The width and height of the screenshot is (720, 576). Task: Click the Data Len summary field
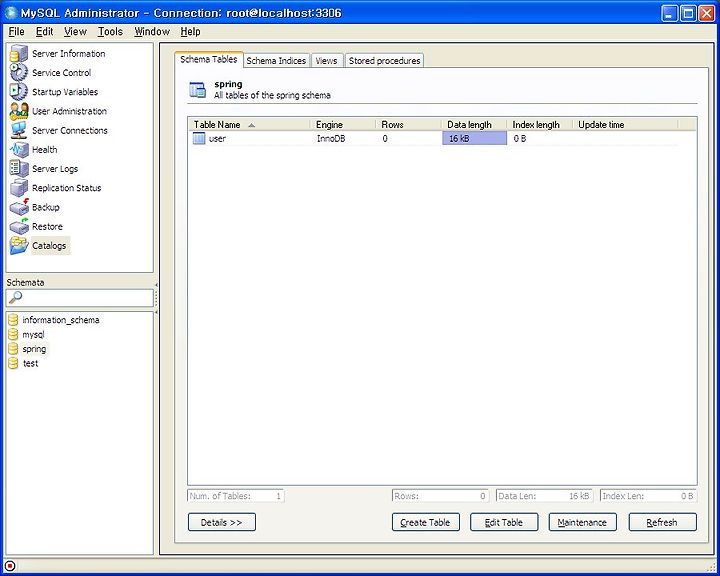[545, 496]
